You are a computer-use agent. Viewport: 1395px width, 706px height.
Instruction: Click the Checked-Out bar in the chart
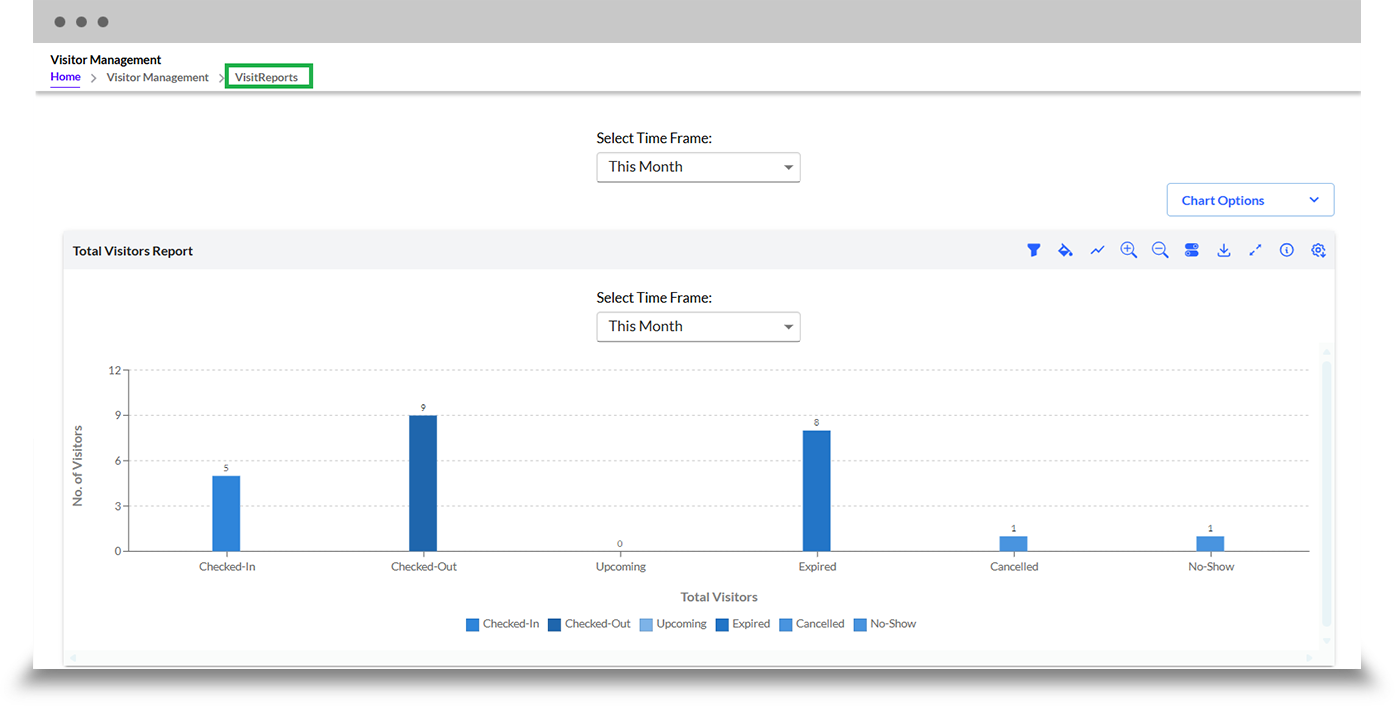coord(423,483)
